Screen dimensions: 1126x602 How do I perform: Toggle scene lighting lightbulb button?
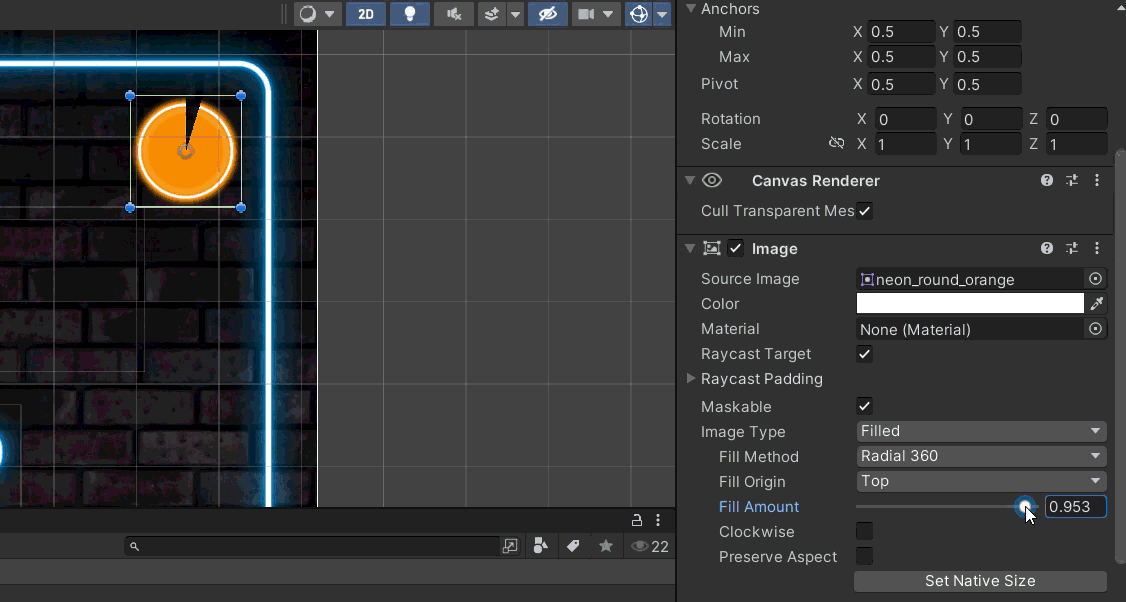(x=410, y=14)
